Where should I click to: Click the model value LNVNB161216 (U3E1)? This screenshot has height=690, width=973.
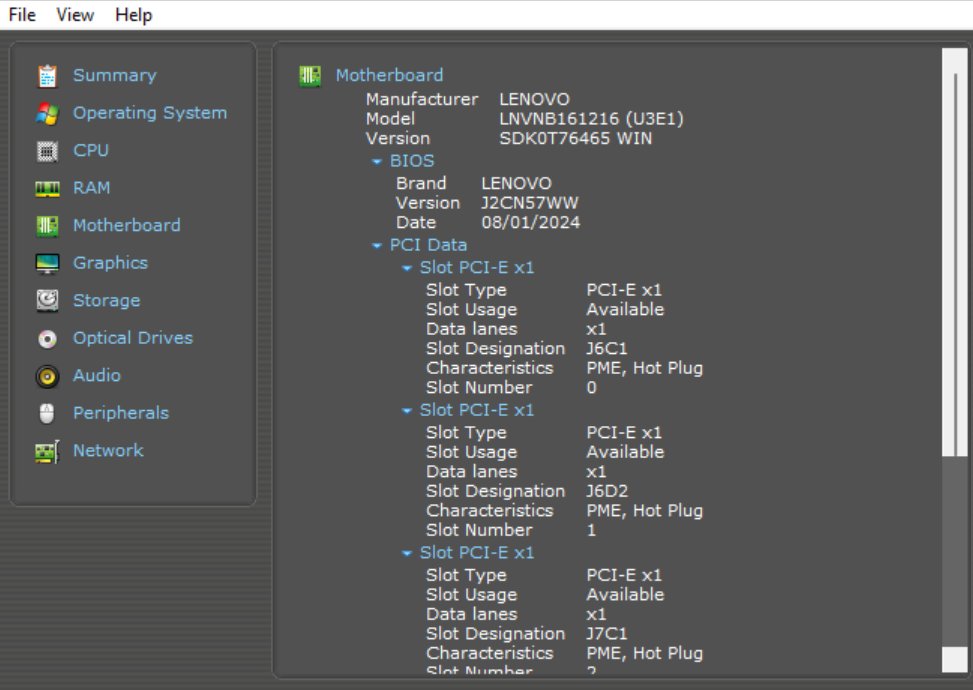coord(591,119)
